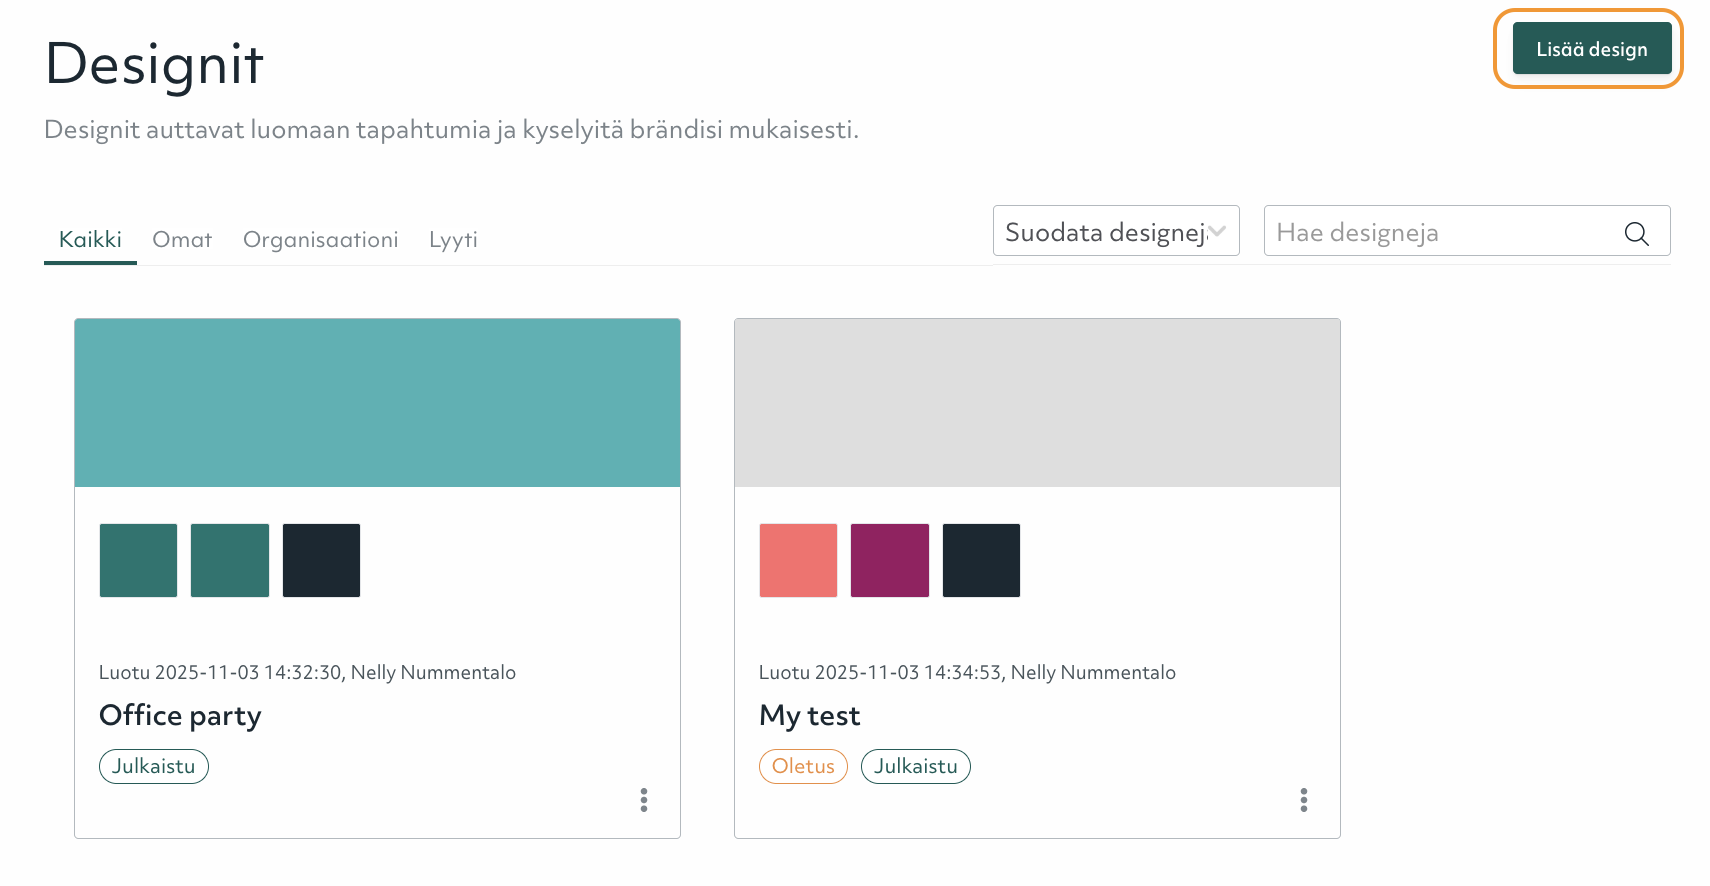Click the search magnifier icon
This screenshot has width=1710, height=886.
pos(1636,233)
